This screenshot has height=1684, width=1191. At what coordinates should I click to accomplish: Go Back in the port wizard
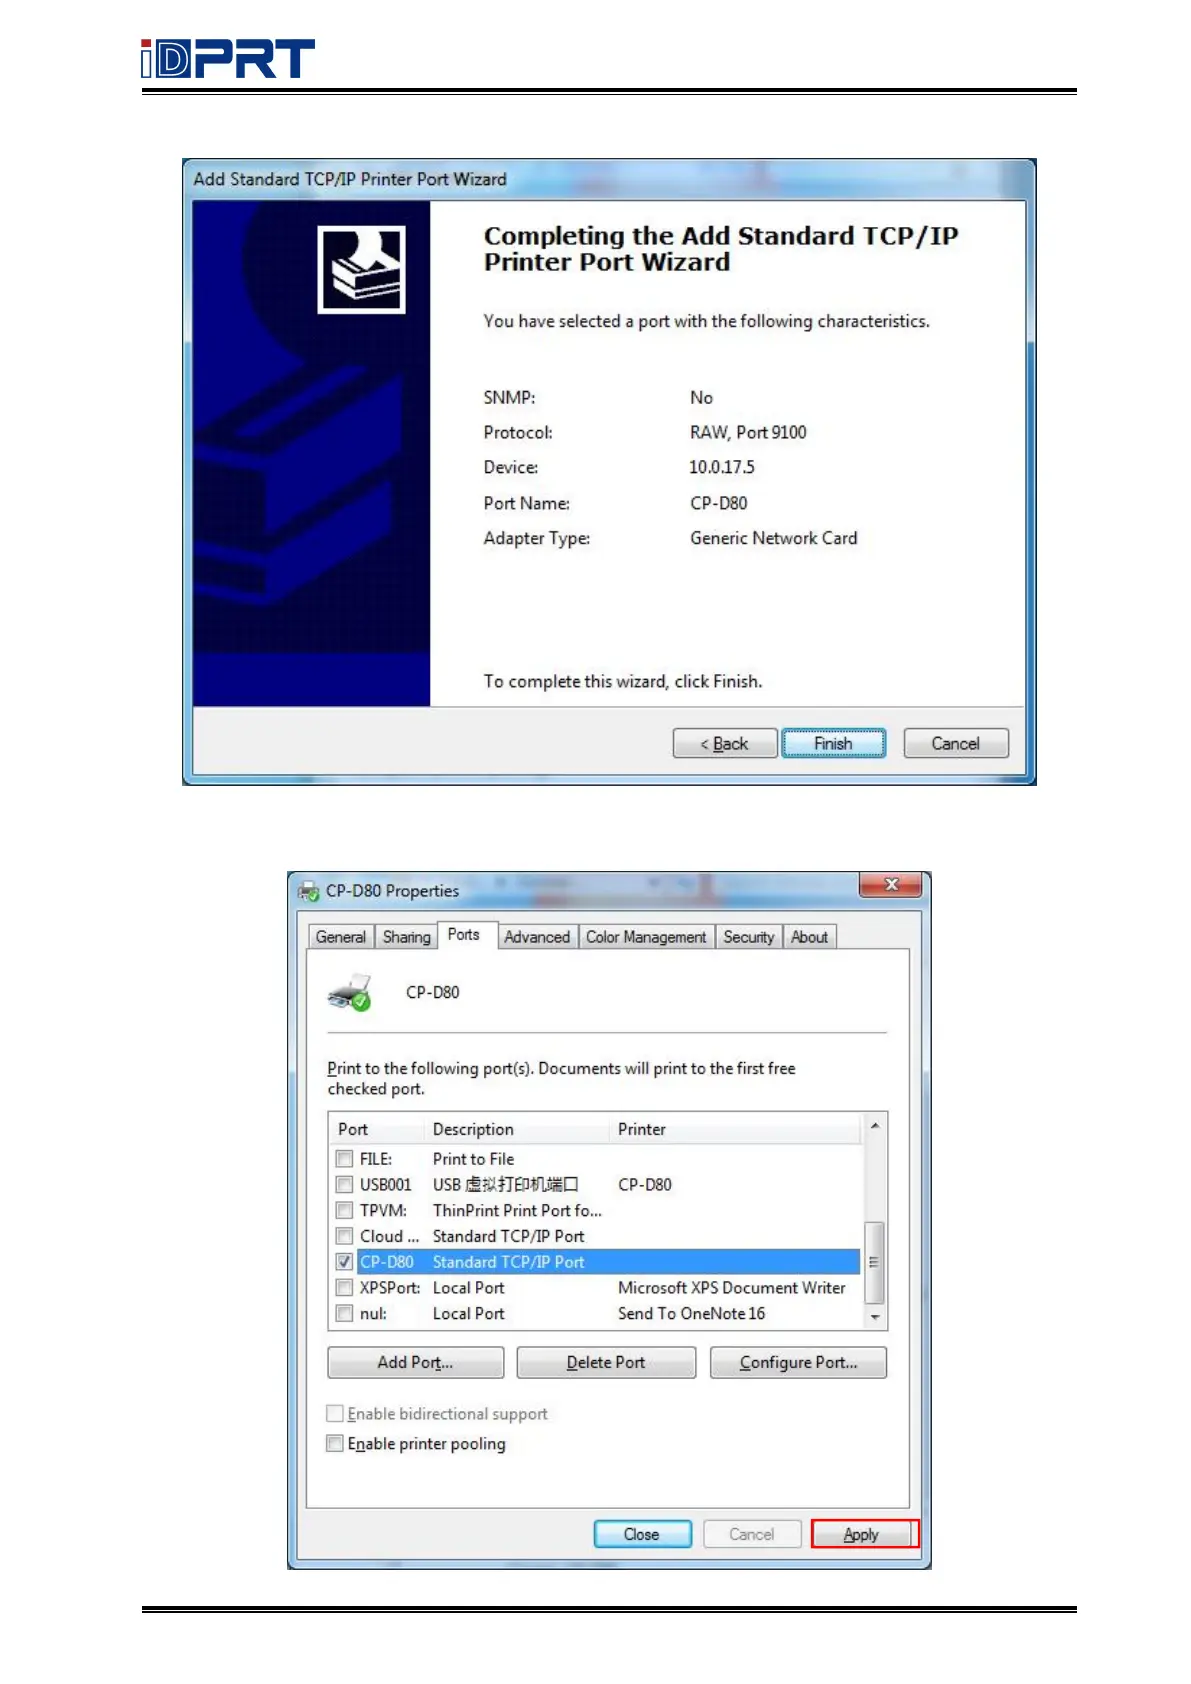(725, 744)
